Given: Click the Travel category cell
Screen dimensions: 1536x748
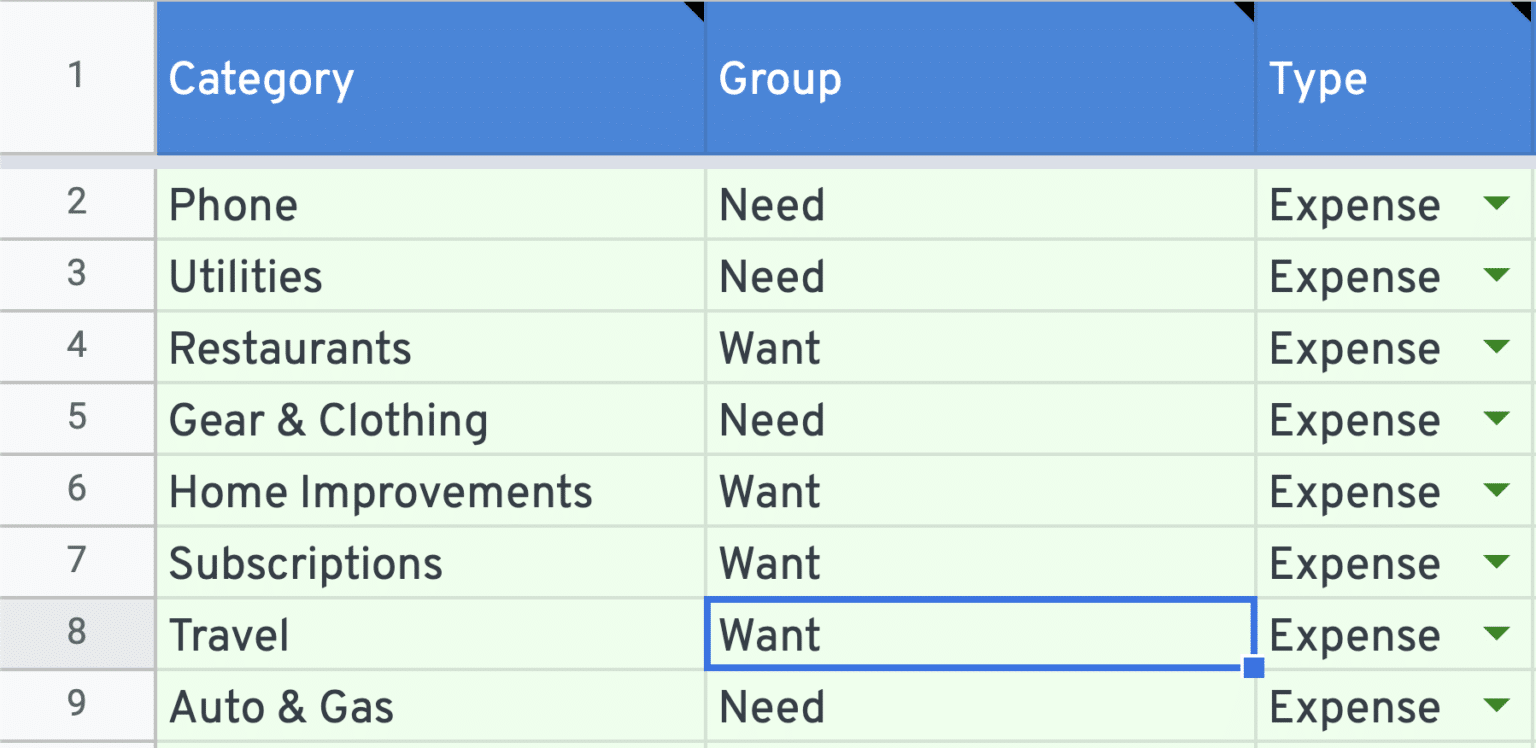Looking at the screenshot, I should click(431, 635).
